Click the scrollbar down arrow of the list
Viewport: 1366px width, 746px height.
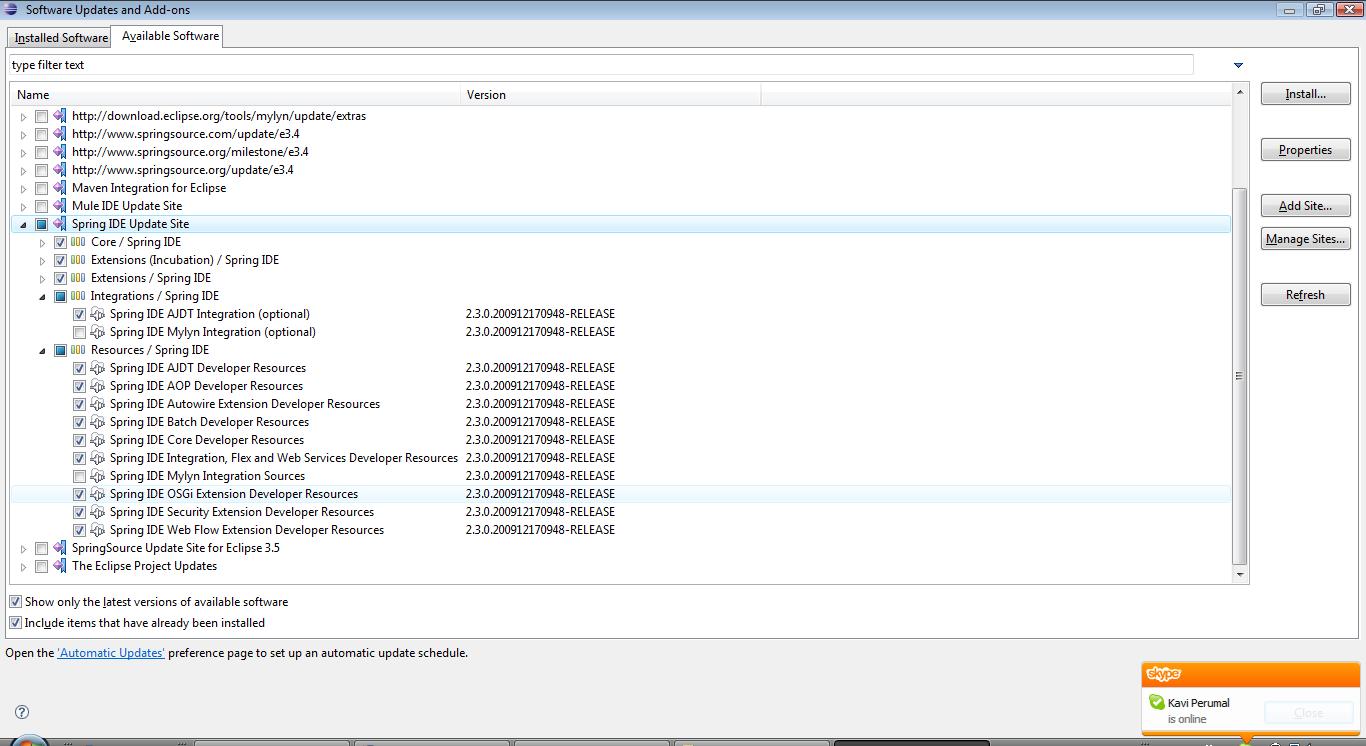(x=1240, y=575)
